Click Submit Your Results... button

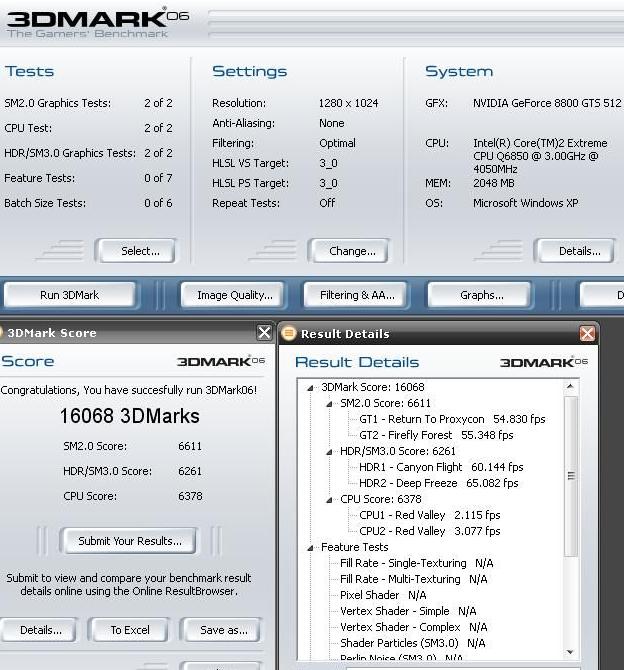point(129,541)
